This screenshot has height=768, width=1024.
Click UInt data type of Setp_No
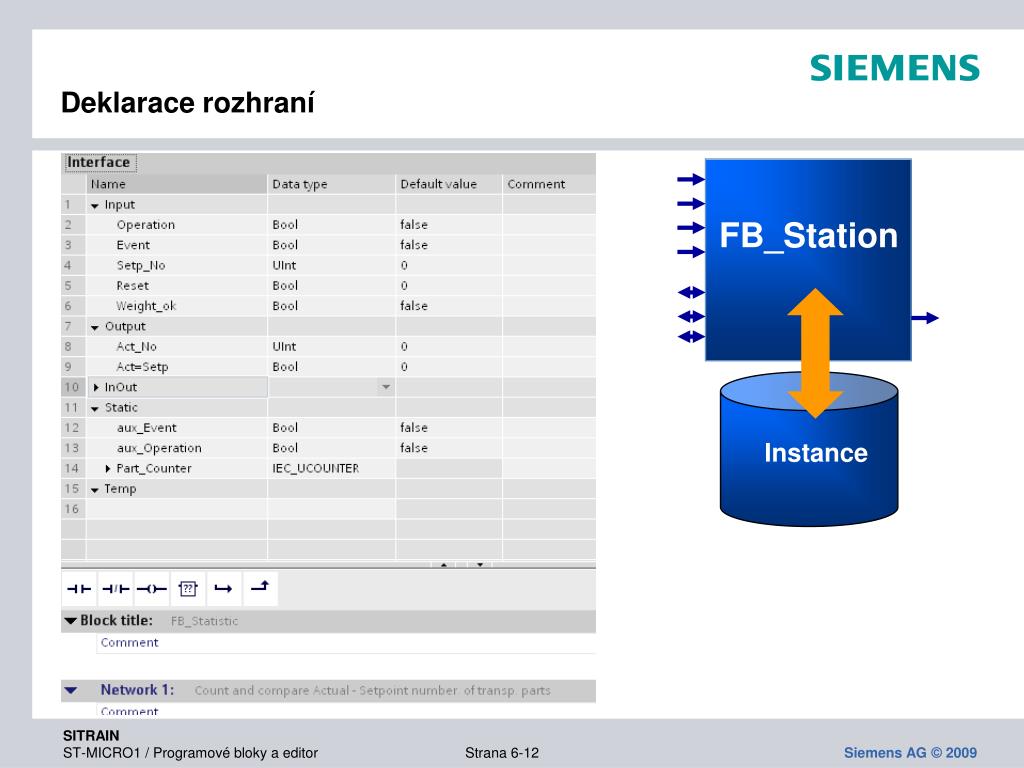tap(332, 265)
